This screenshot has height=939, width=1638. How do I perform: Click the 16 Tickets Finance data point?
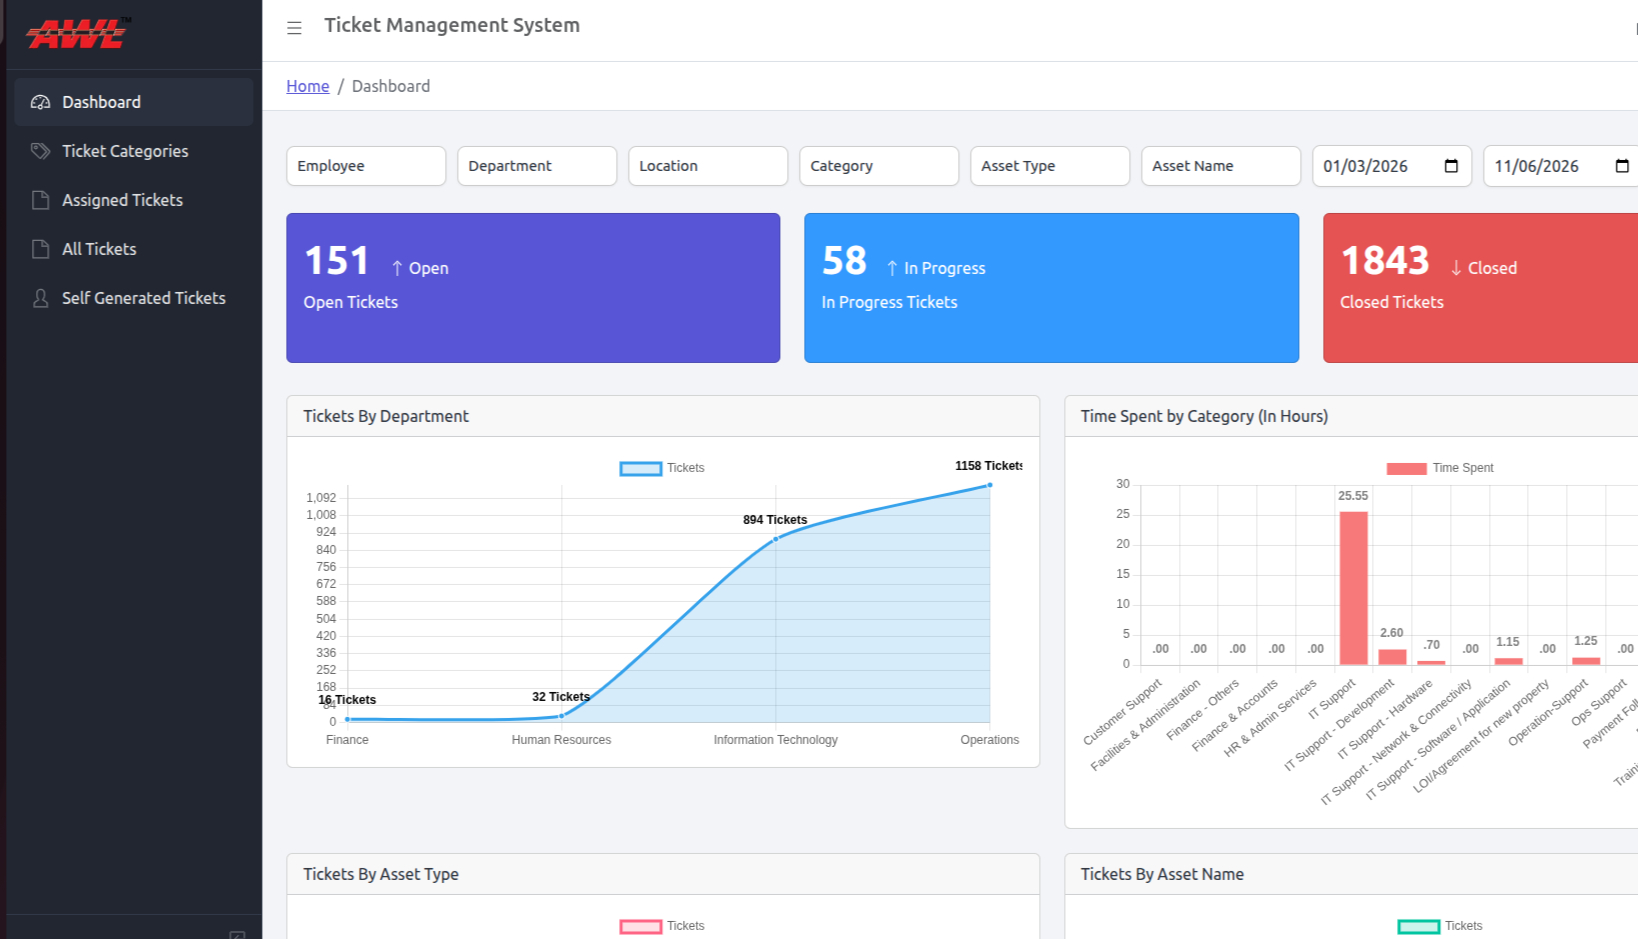click(x=347, y=719)
